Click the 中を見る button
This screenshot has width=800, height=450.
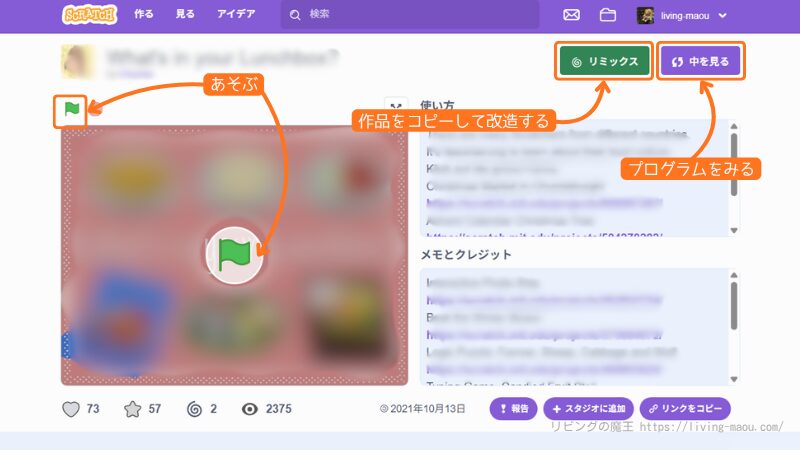[700, 62]
